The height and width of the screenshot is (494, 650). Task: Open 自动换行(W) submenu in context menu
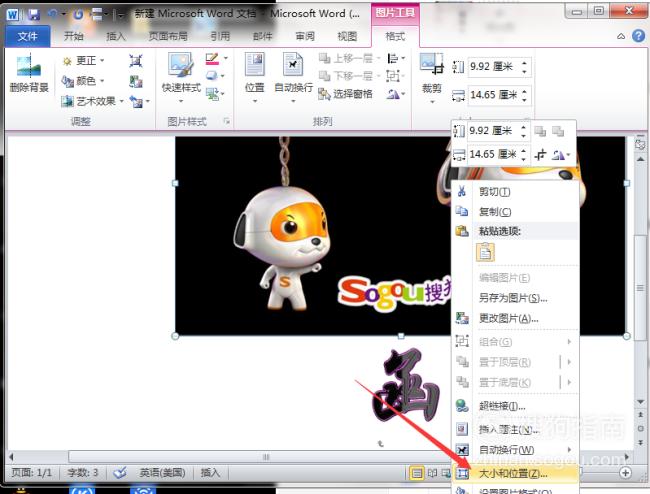pos(515,450)
